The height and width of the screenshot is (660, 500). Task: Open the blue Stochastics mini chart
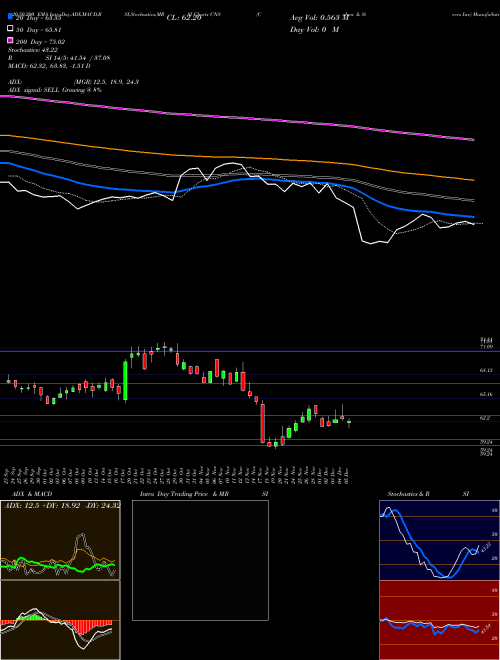click(x=439, y=540)
